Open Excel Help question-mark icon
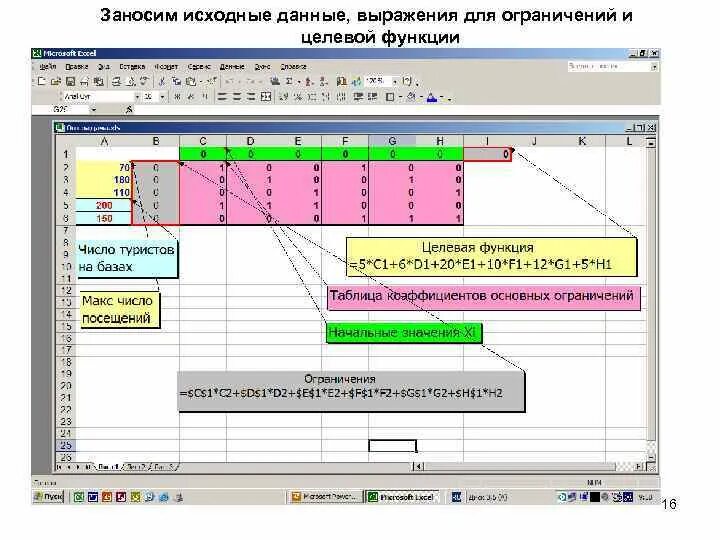Viewport: 720px width, 540px height. click(x=407, y=81)
